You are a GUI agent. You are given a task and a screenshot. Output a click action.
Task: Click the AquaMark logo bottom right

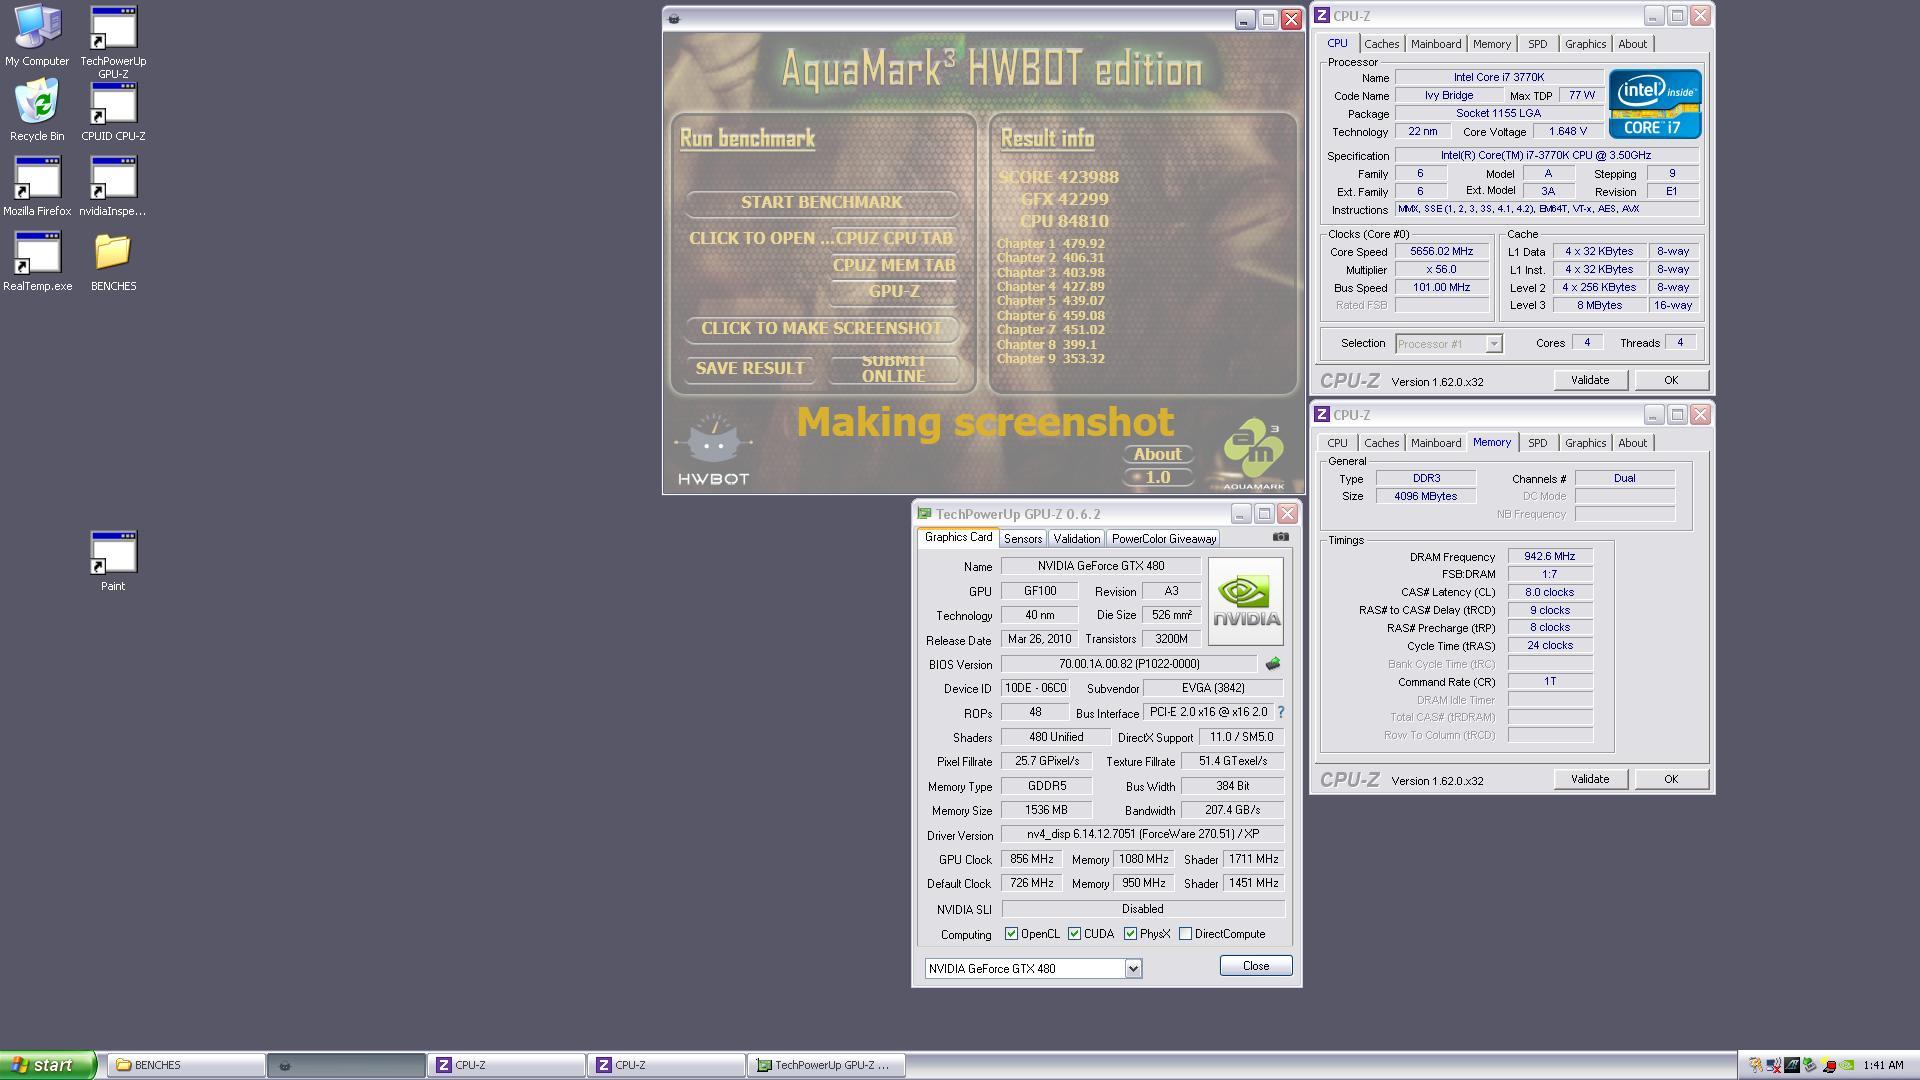tap(1253, 456)
